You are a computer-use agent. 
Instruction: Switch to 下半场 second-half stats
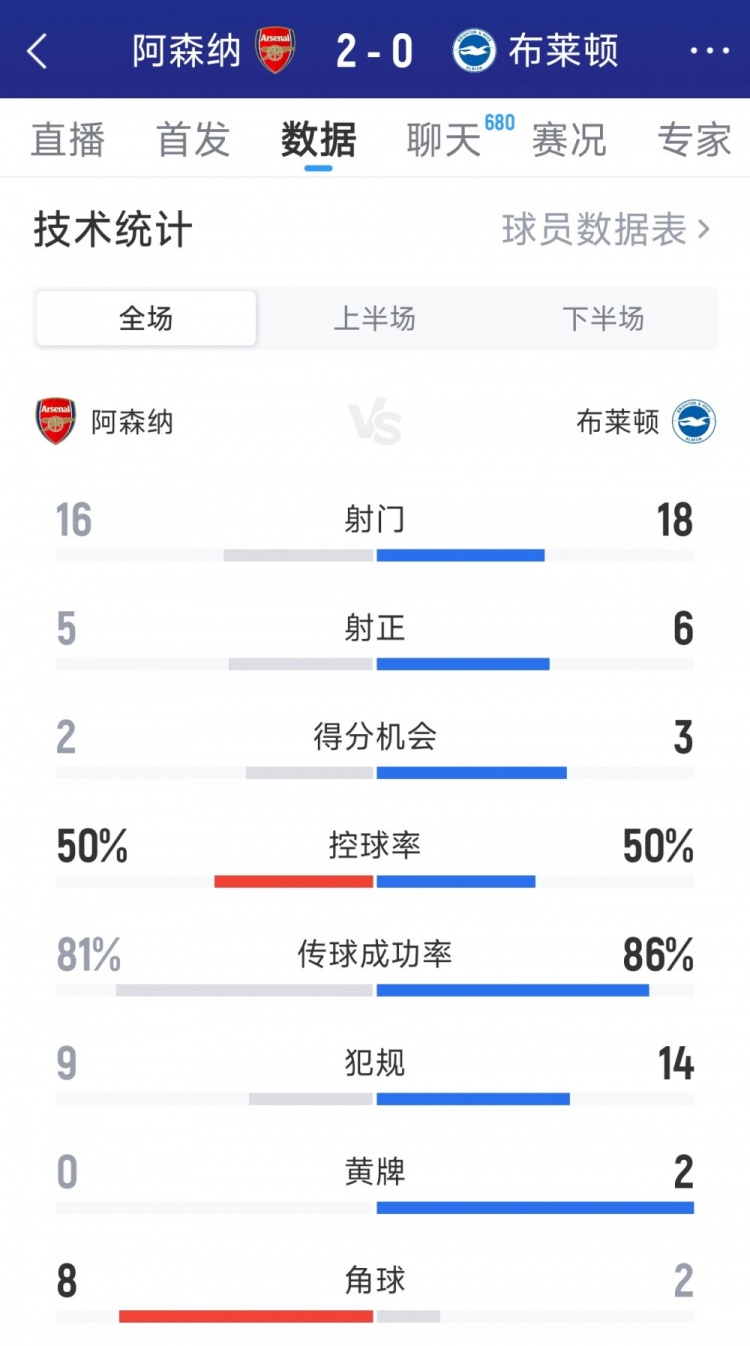coord(603,319)
